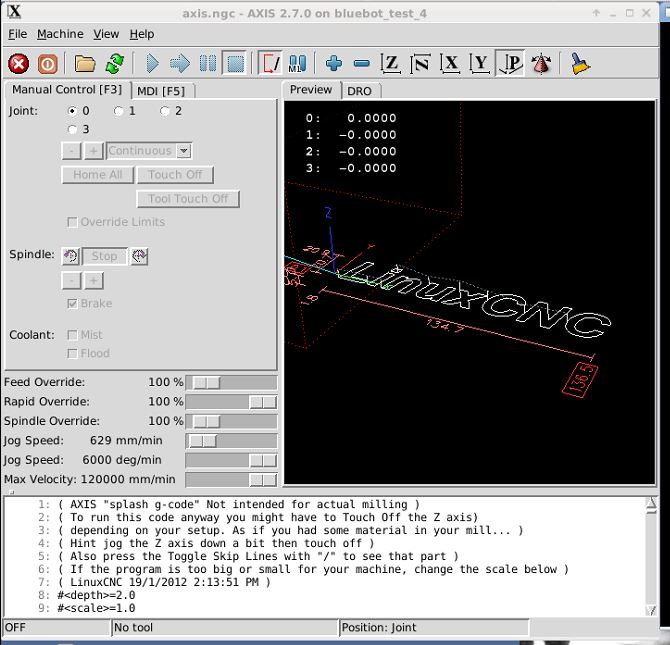
Task: Adjust the deg/min Jog Speed slider
Action: click(231, 460)
